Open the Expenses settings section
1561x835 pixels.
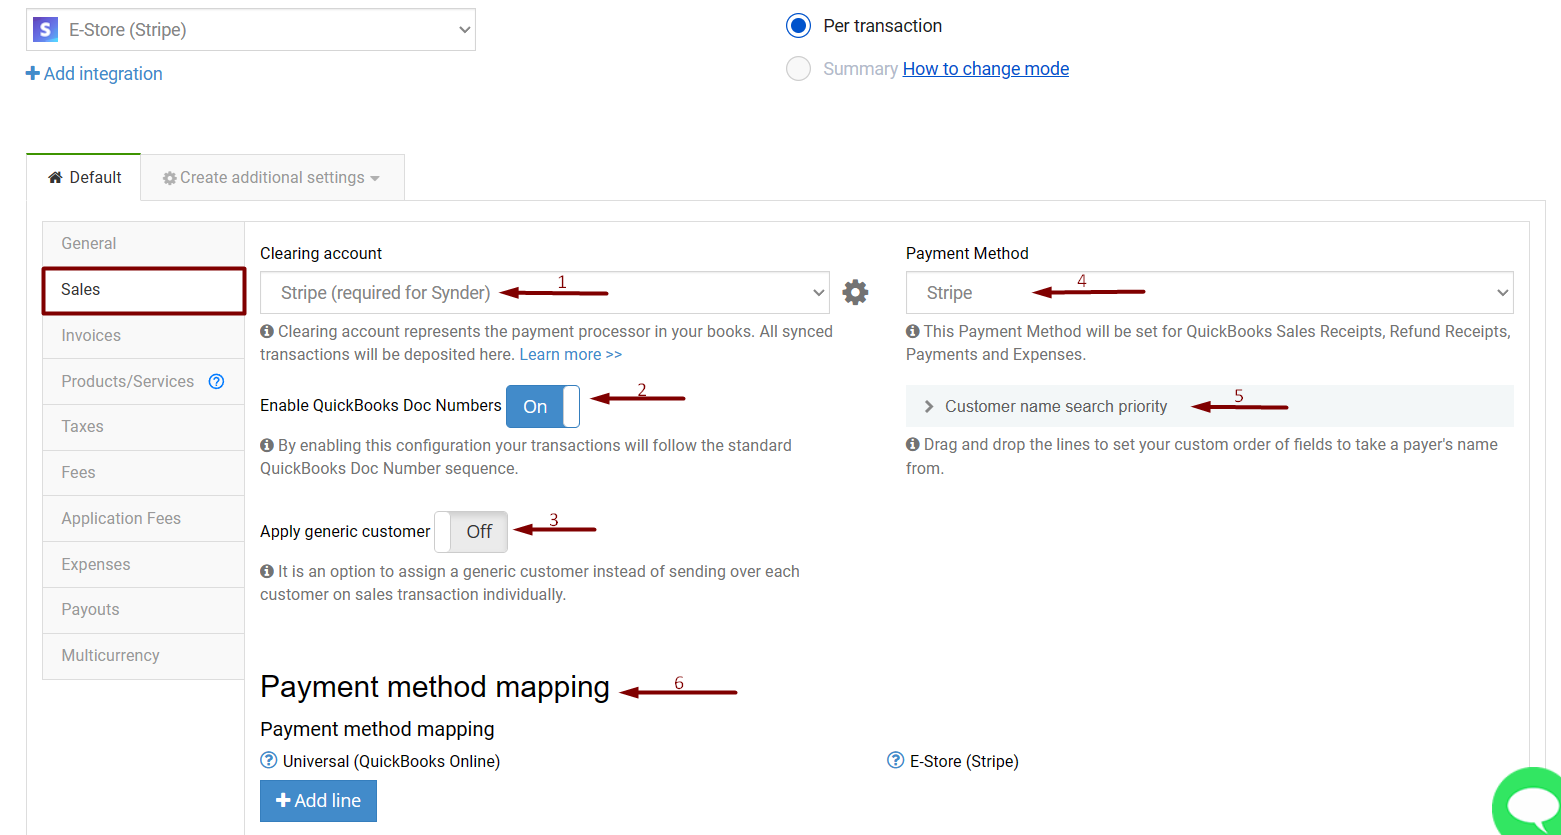coord(143,564)
